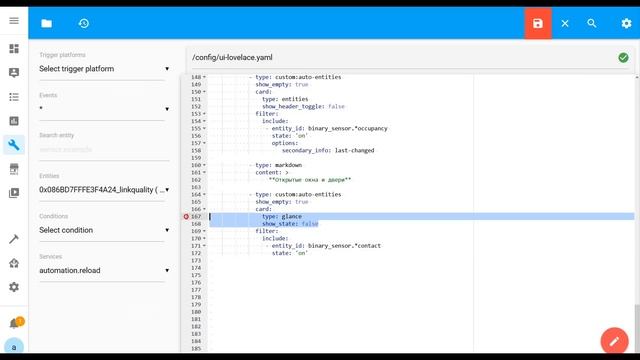The width and height of the screenshot is (640, 360).
Task: Open the Select trigger platform dropdown
Action: tap(104, 69)
